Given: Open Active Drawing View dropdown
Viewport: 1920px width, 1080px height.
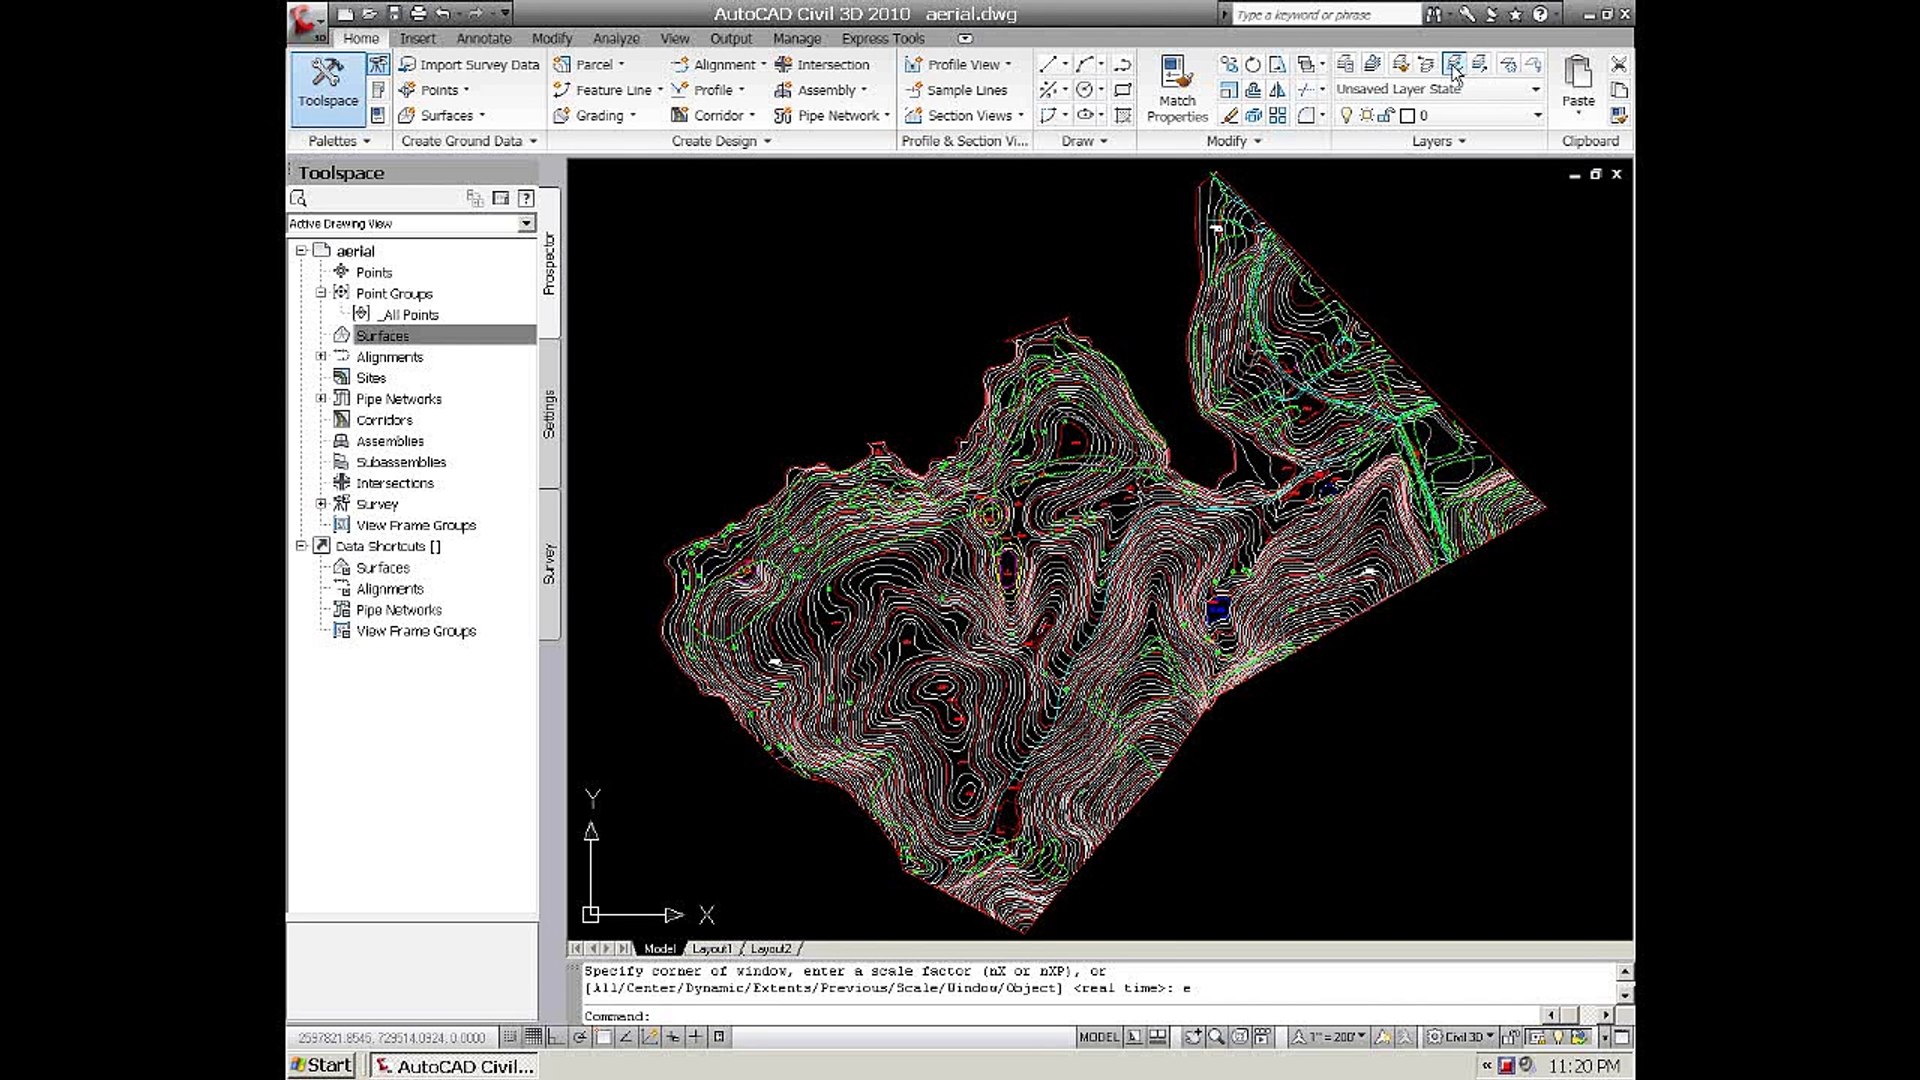Looking at the screenshot, I should 526,224.
